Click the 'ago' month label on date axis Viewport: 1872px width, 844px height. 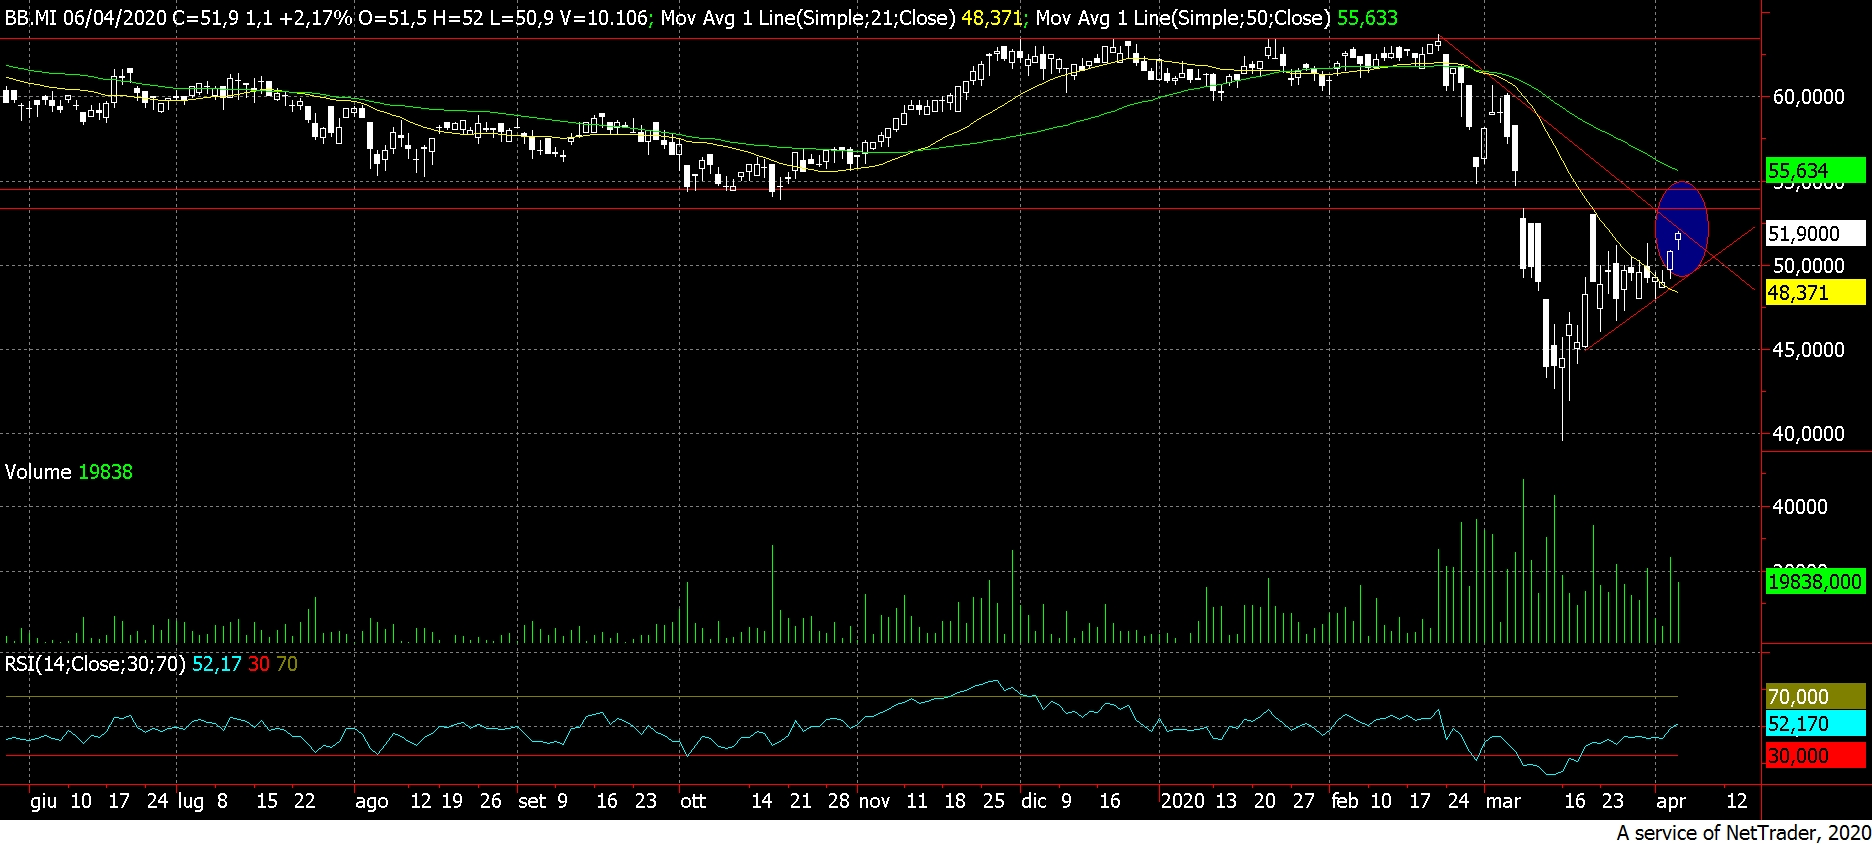coord(372,801)
